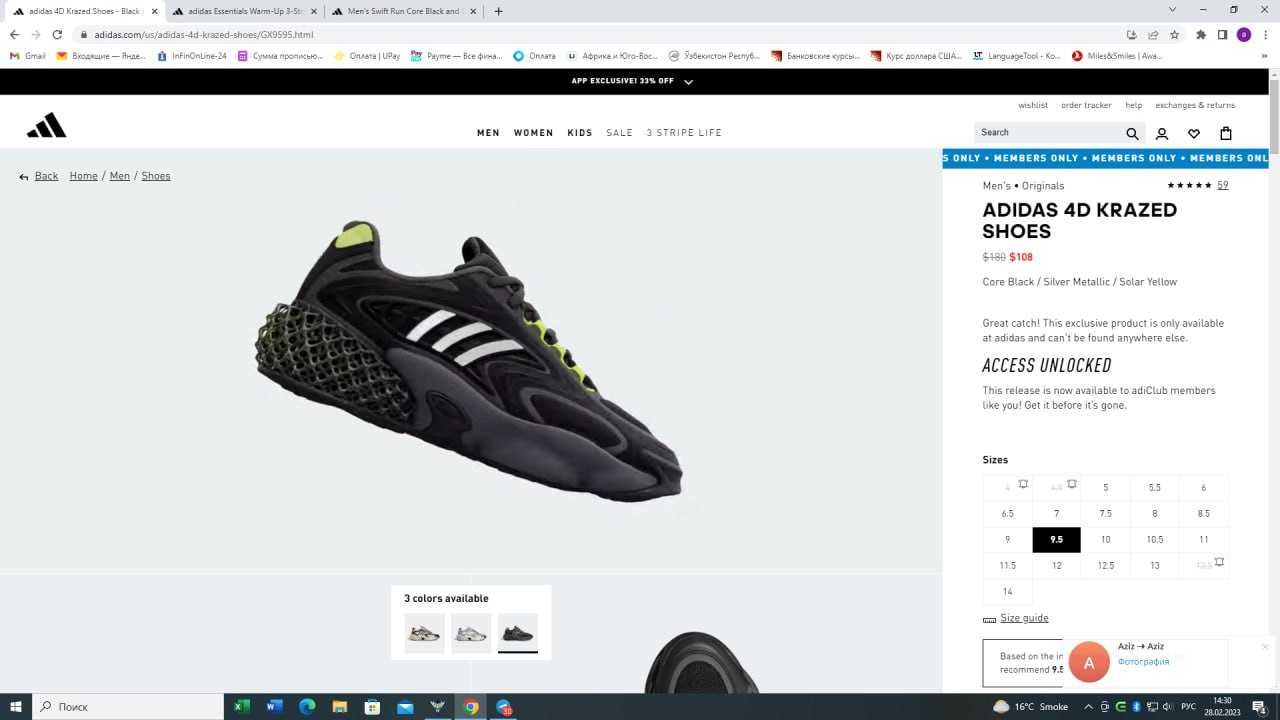
Task: Go to Shoes breadcrumb
Action: tap(156, 176)
